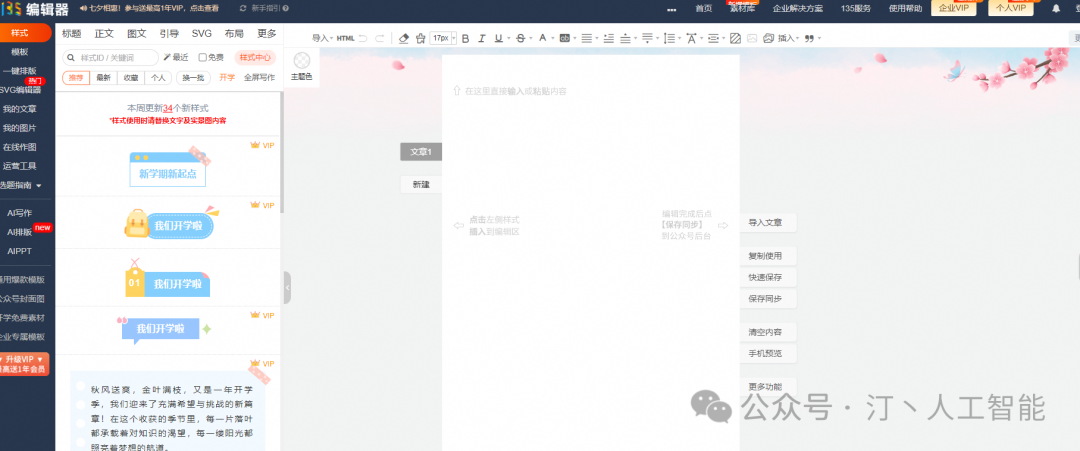The image size is (1080, 451).
Task: Open the font color dropdown arrow
Action: click(552, 39)
